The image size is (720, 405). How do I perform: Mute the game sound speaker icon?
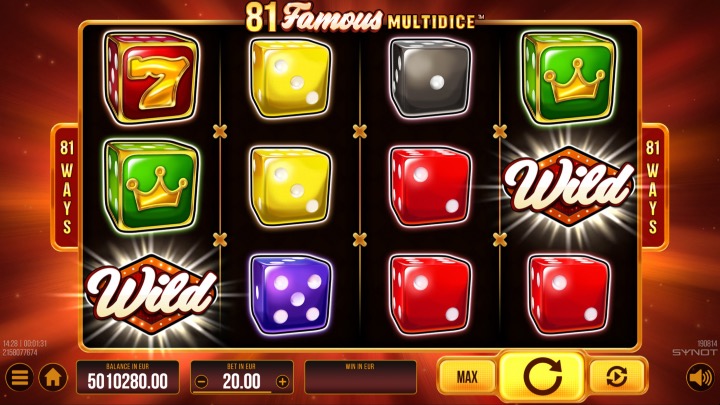700,377
